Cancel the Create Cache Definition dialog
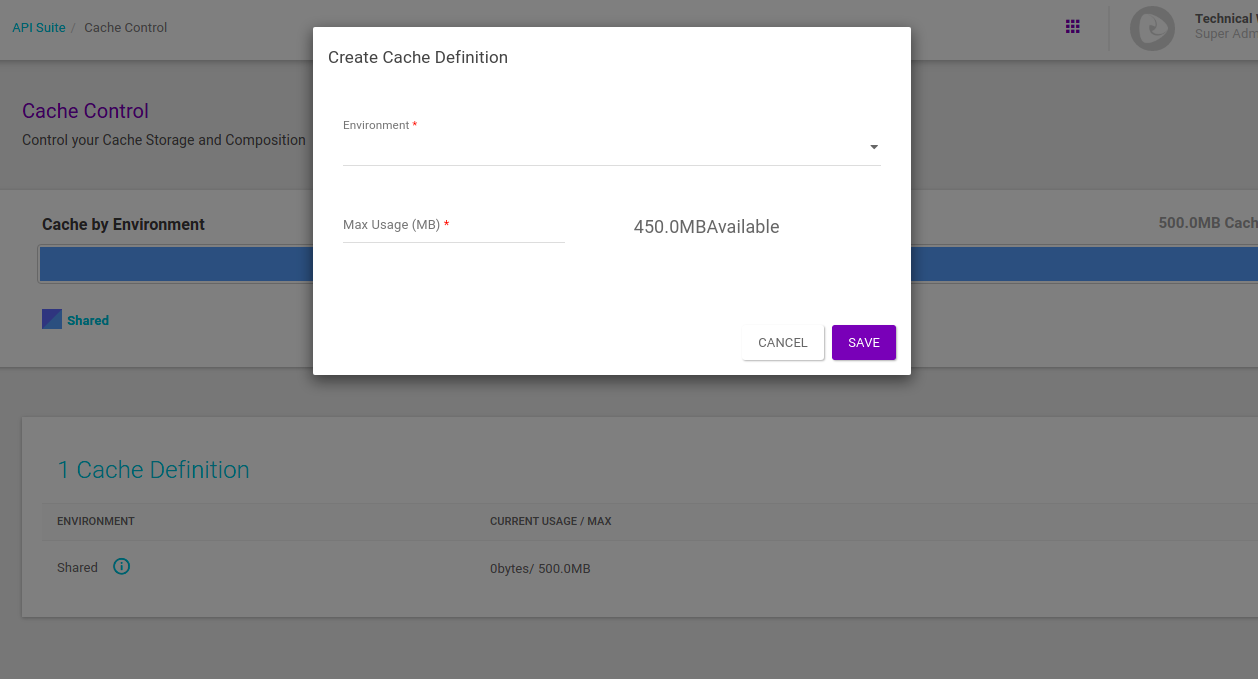This screenshot has width=1258, height=679. click(x=782, y=342)
